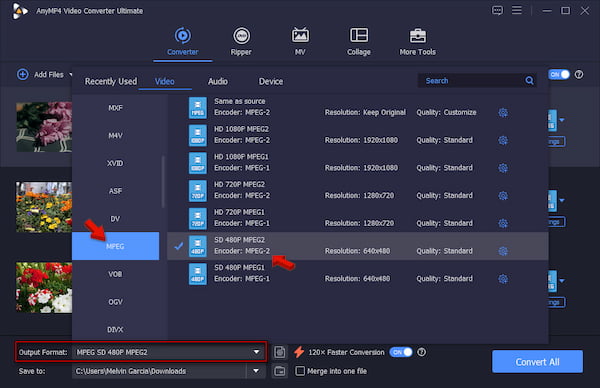Open the Collage tab
This screenshot has width=600, height=388.
tap(359, 41)
